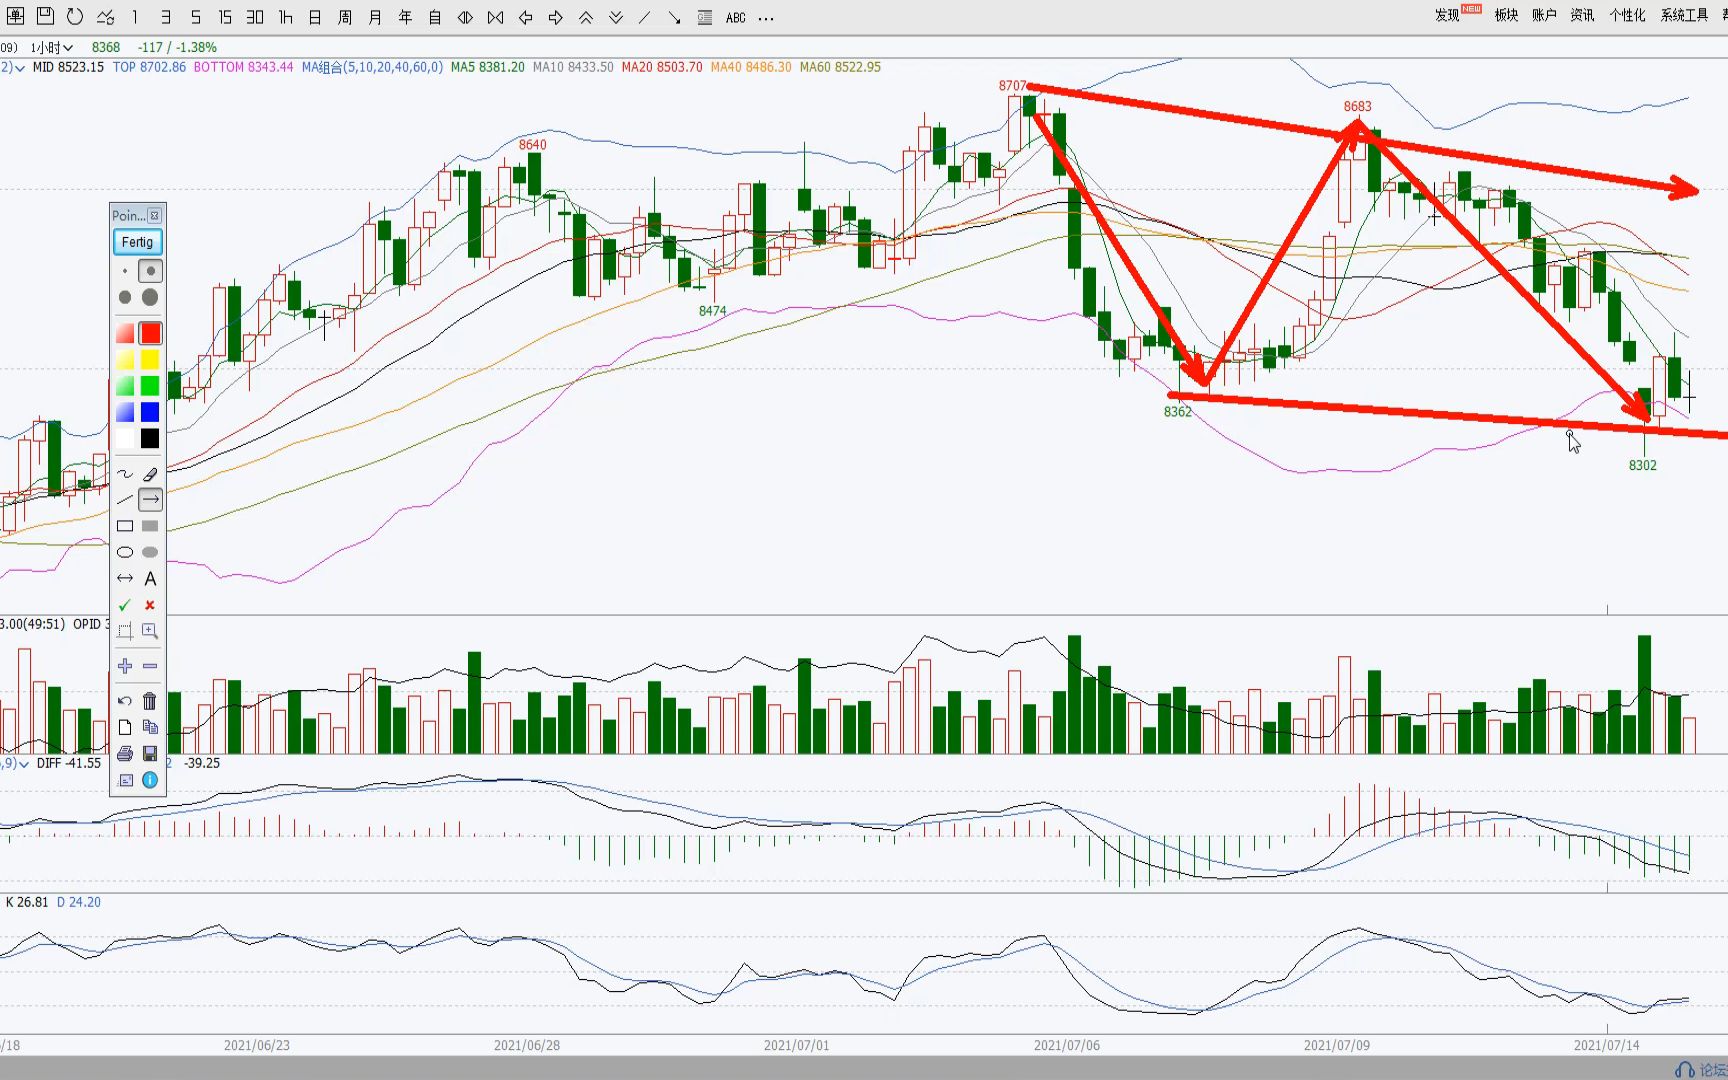This screenshot has width=1728, height=1080.
Task: Select the daily (日) period
Action: [315, 17]
